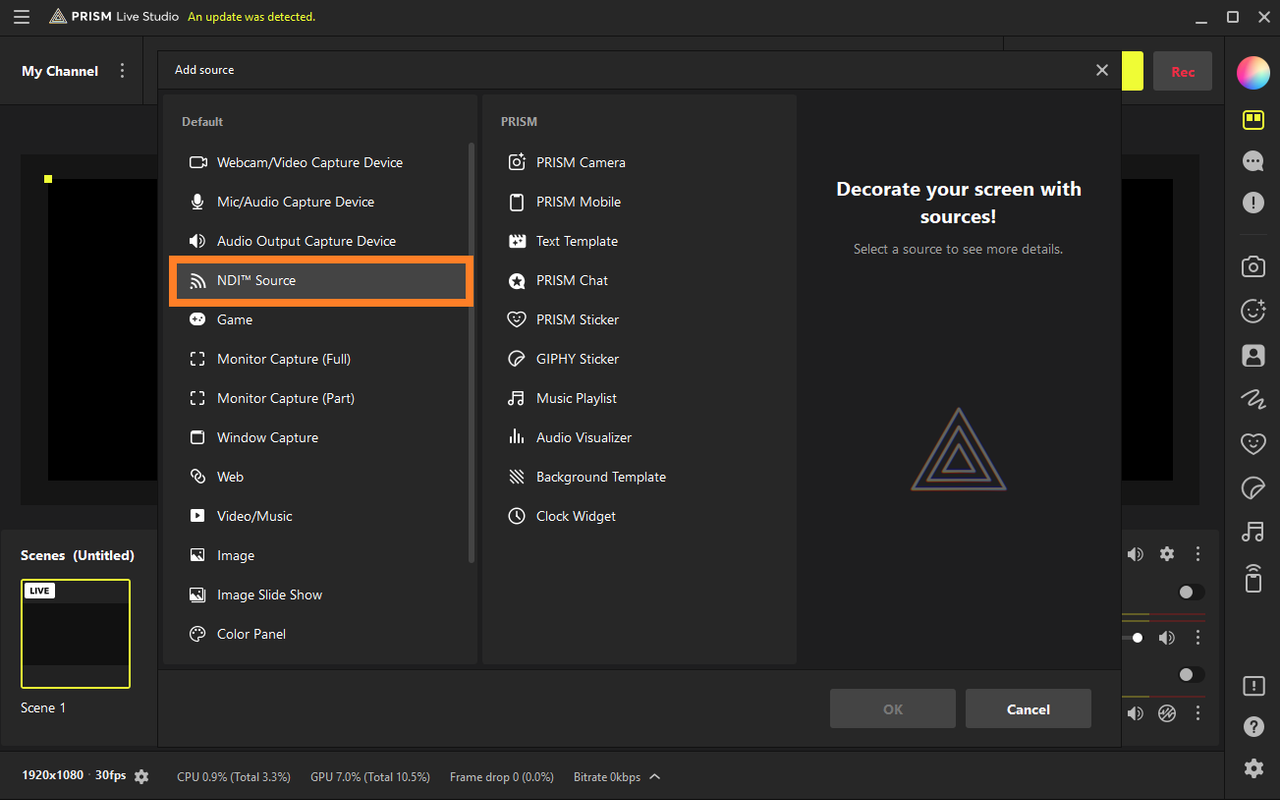Choose Monitor Capture (Full)
The width and height of the screenshot is (1280, 800).
[320, 359]
